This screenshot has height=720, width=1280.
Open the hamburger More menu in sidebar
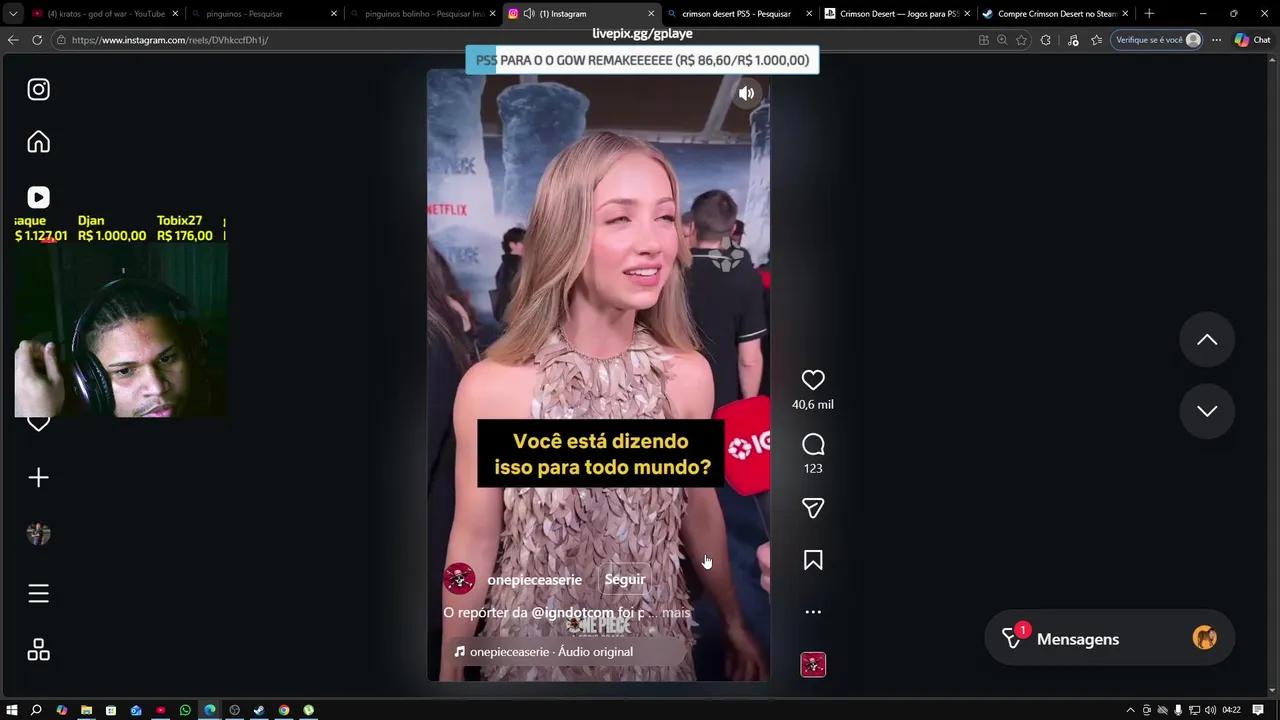[38, 594]
